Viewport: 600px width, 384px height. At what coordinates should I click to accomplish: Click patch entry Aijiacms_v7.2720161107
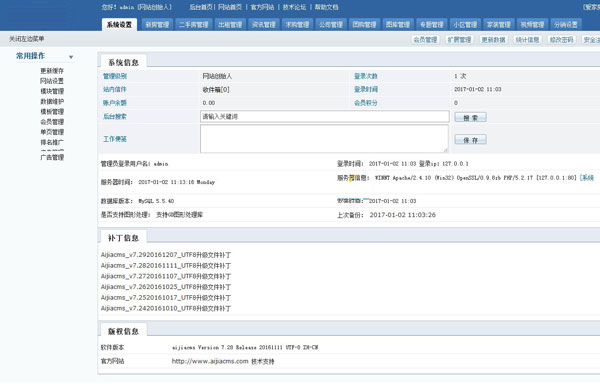166,276
